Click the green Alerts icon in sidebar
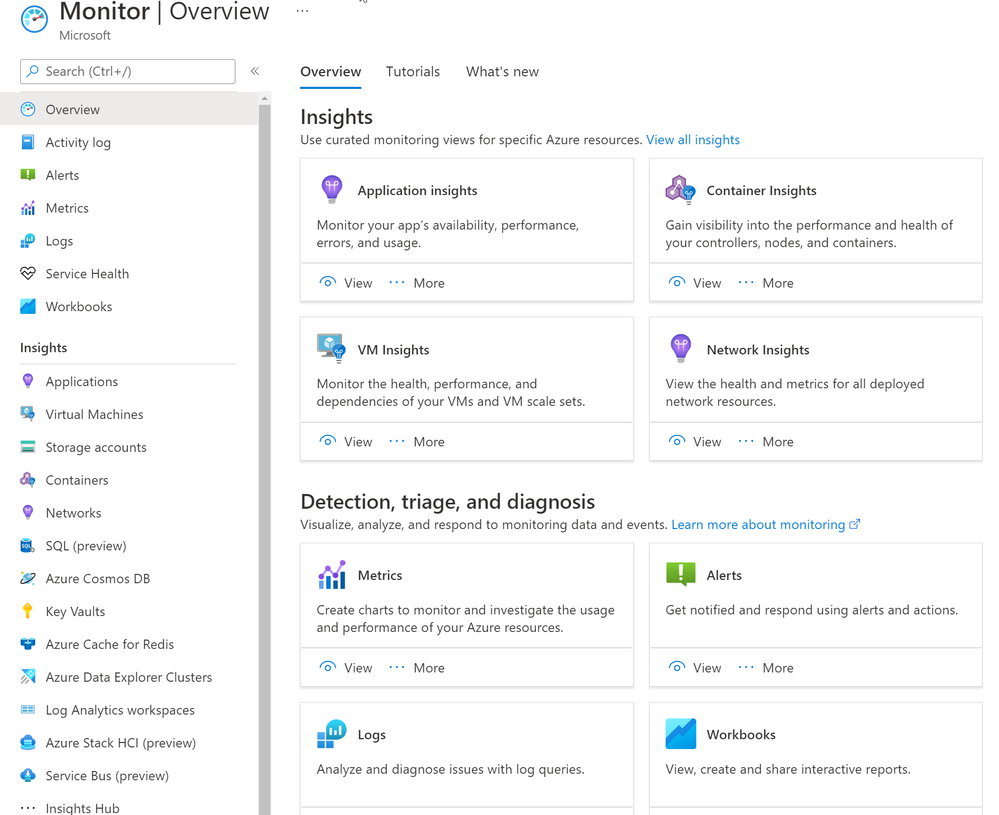 28,175
